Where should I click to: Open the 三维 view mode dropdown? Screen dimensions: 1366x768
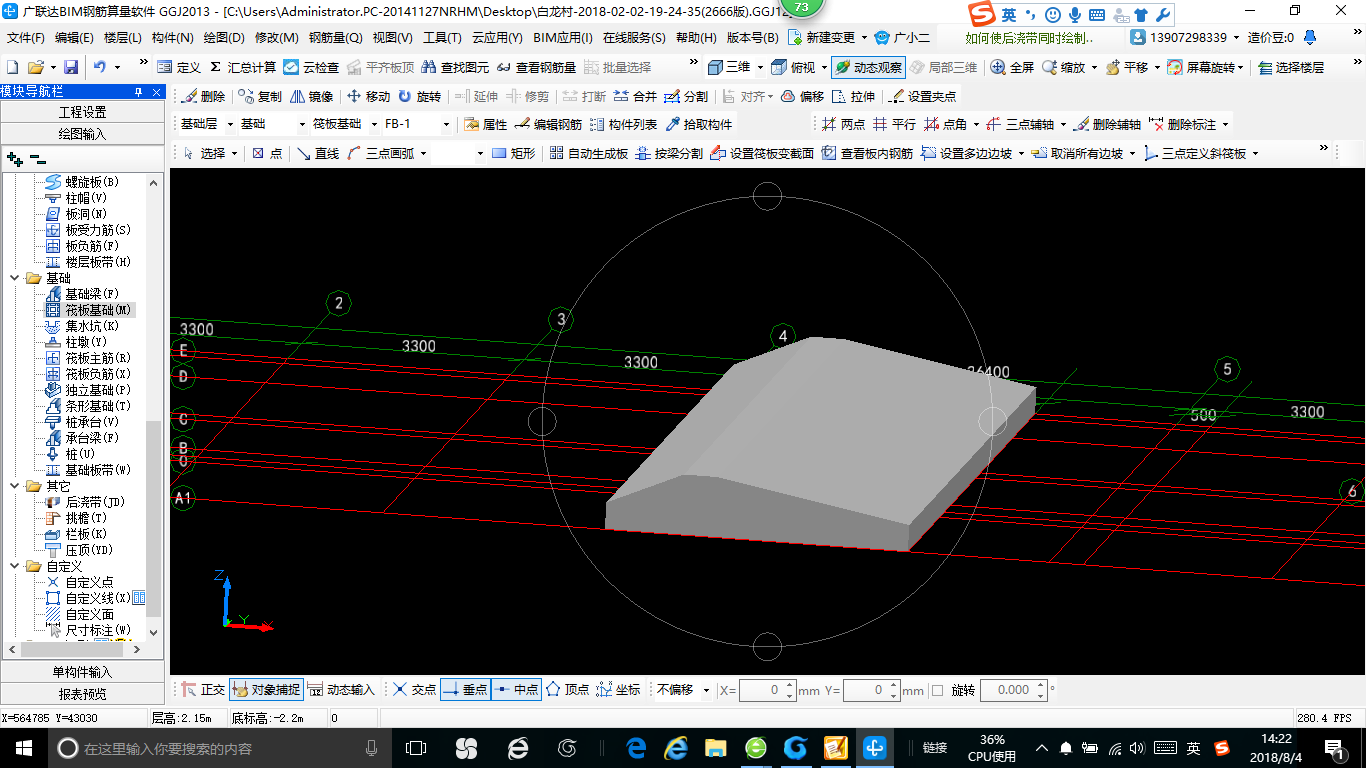coord(759,67)
